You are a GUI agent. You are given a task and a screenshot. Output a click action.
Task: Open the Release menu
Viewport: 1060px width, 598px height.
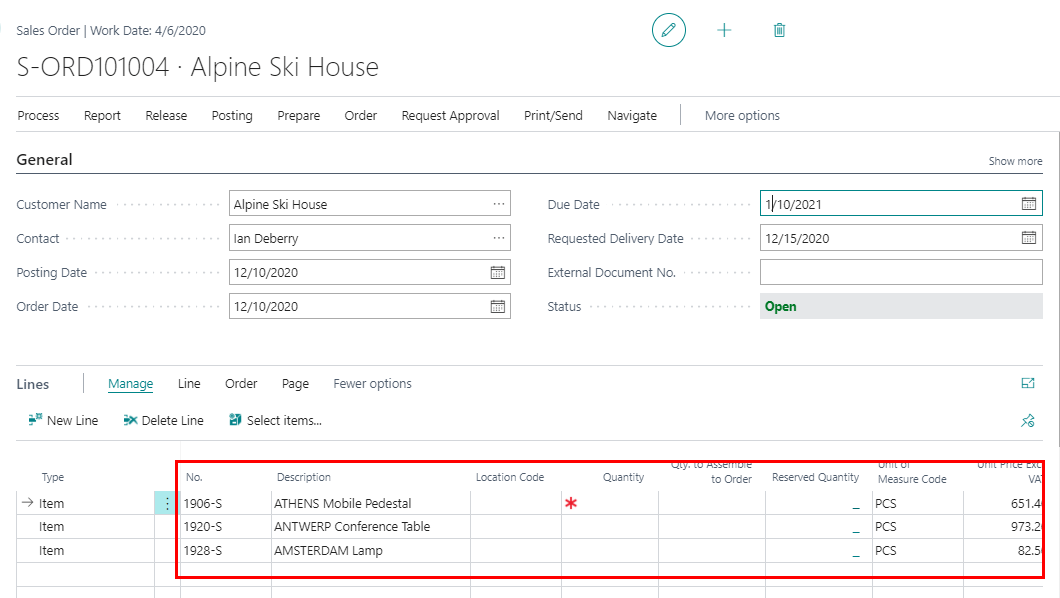pos(166,116)
